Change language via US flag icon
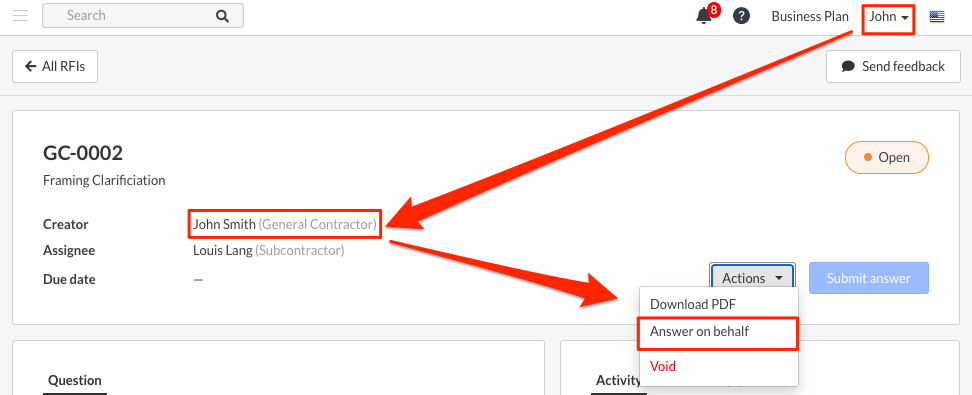This screenshot has height=395, width=972. [x=937, y=17]
